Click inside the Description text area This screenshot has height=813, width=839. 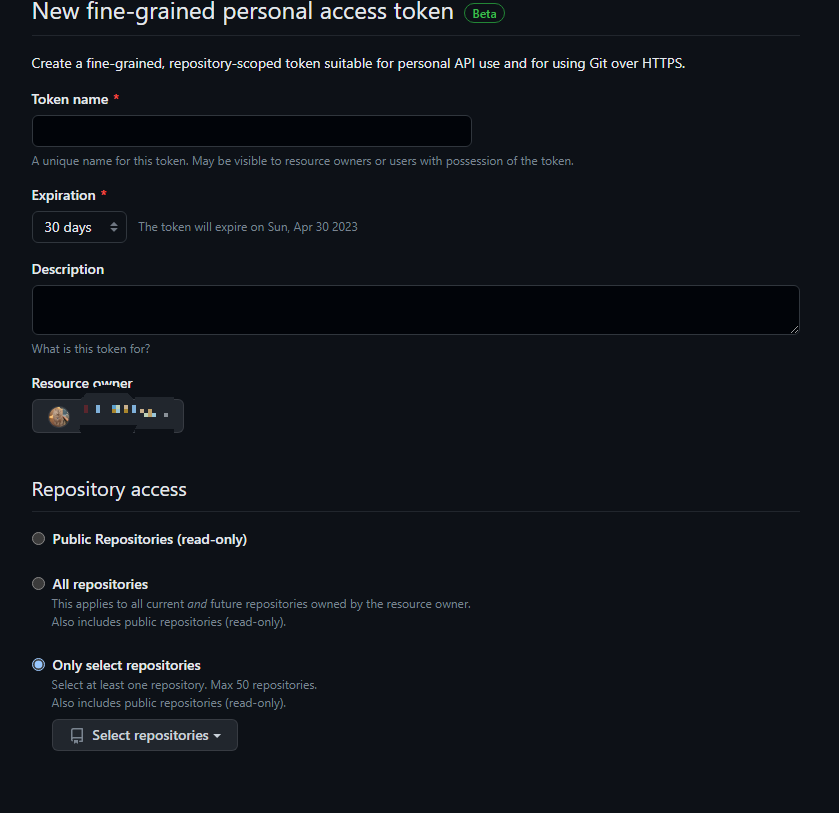coord(416,310)
